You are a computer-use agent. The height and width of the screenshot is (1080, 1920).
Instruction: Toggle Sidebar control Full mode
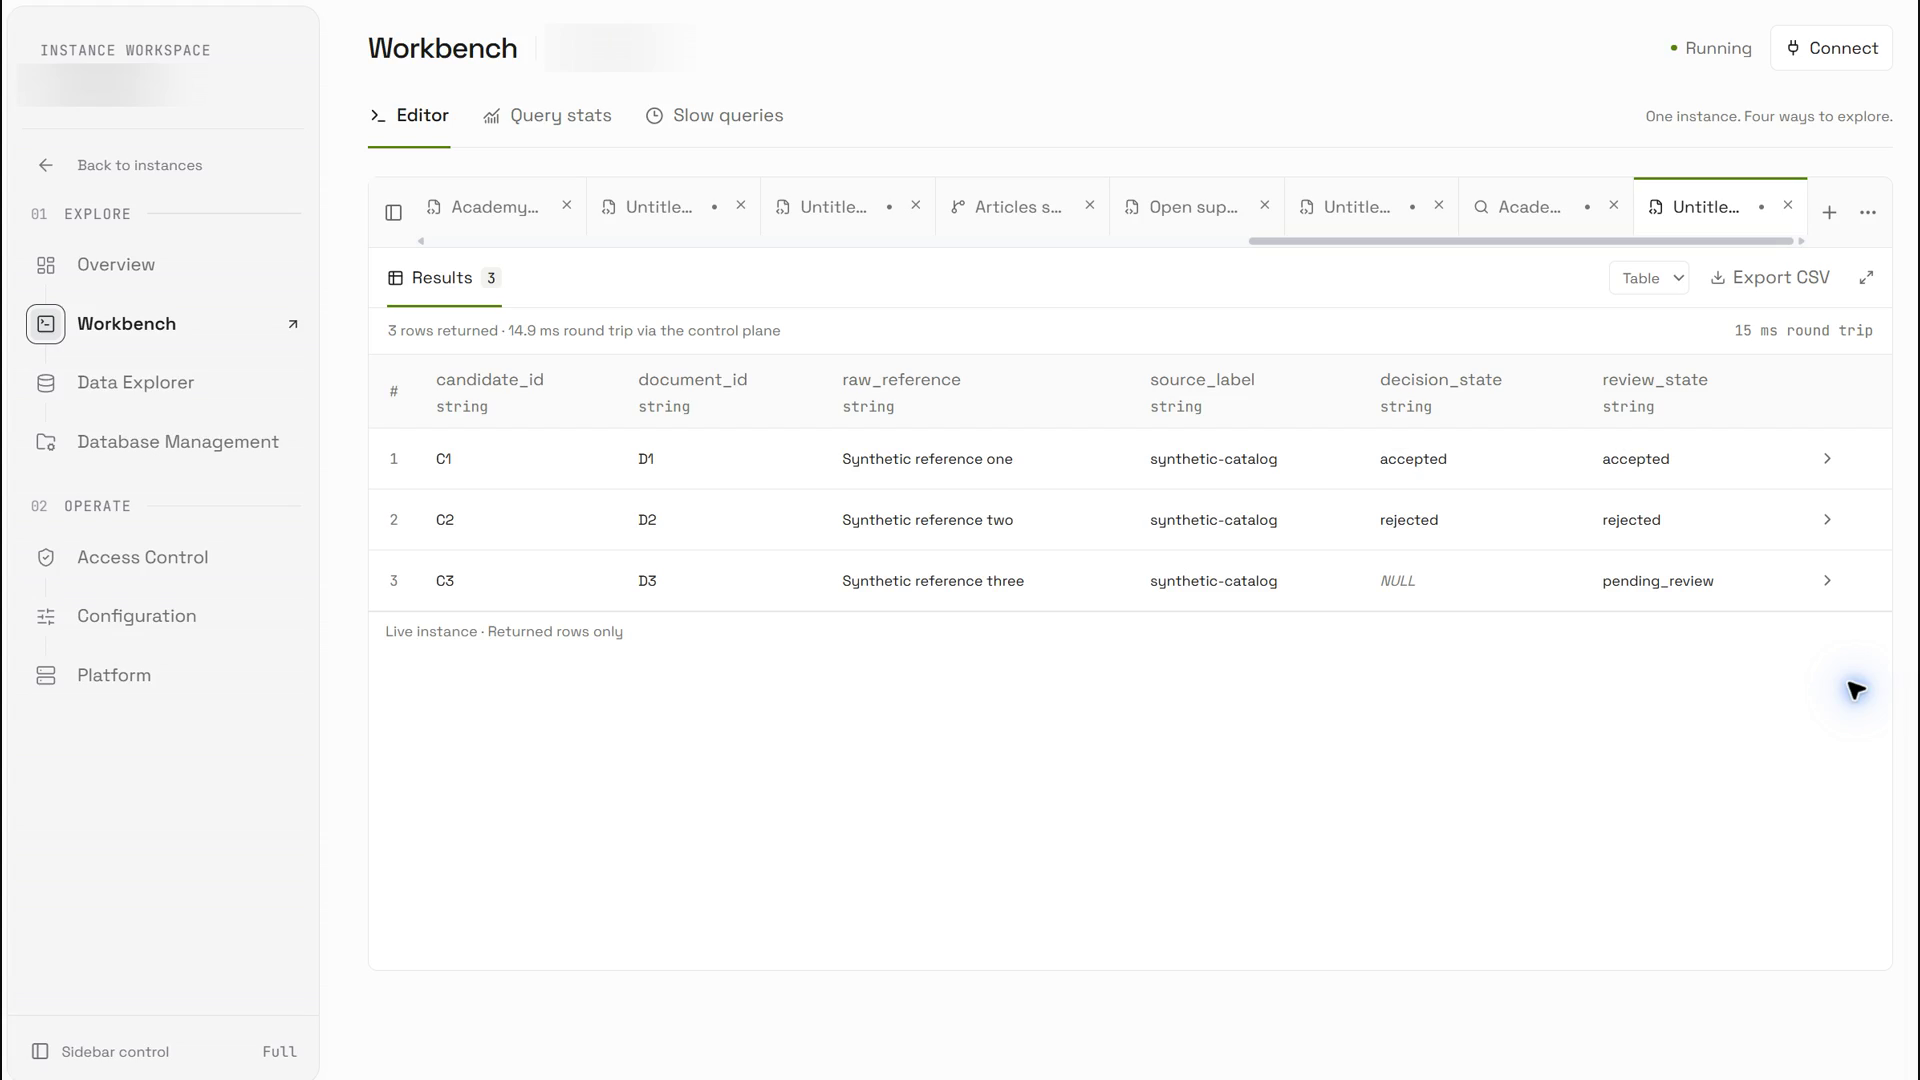click(x=164, y=1052)
